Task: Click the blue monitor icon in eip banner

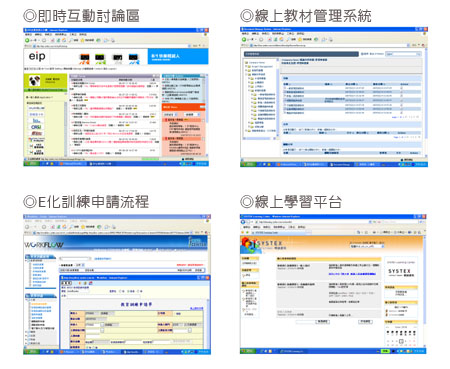Action: 134,59
